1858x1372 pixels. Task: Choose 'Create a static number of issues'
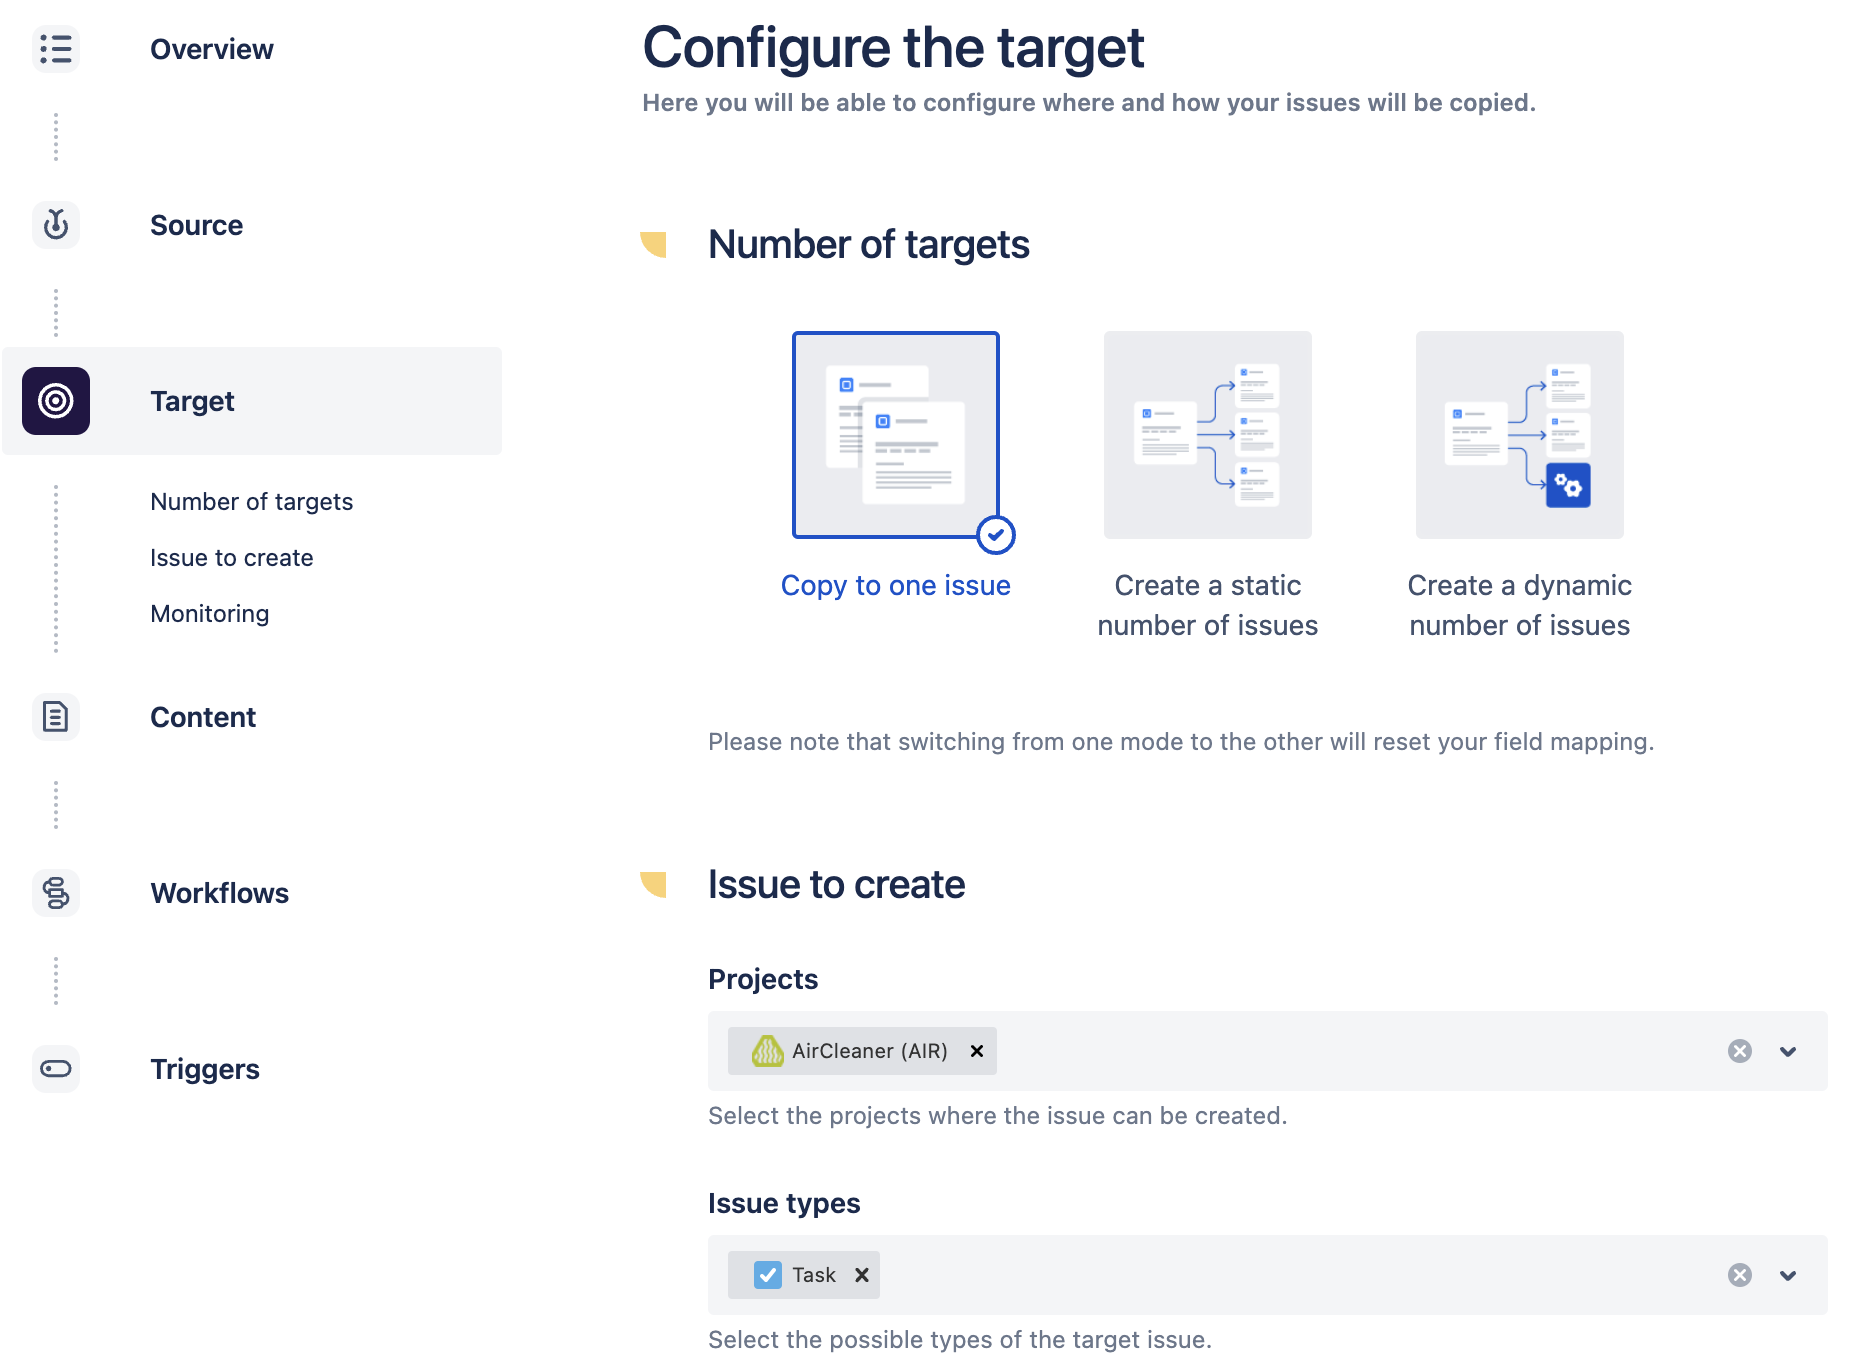coord(1207,434)
